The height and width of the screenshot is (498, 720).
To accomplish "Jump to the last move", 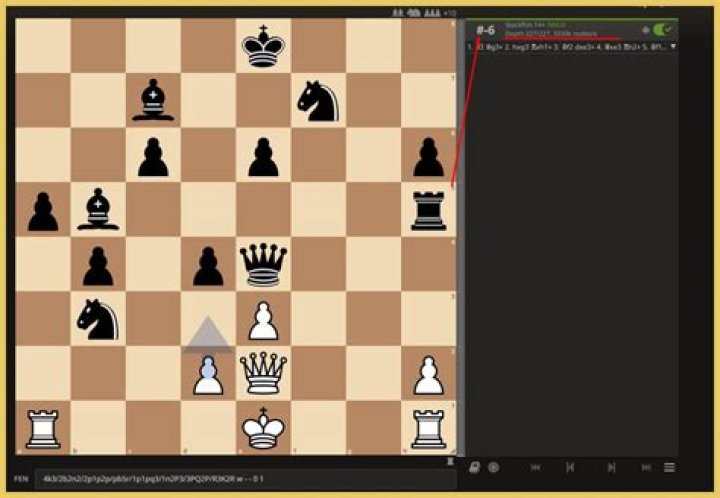I will 646,467.
